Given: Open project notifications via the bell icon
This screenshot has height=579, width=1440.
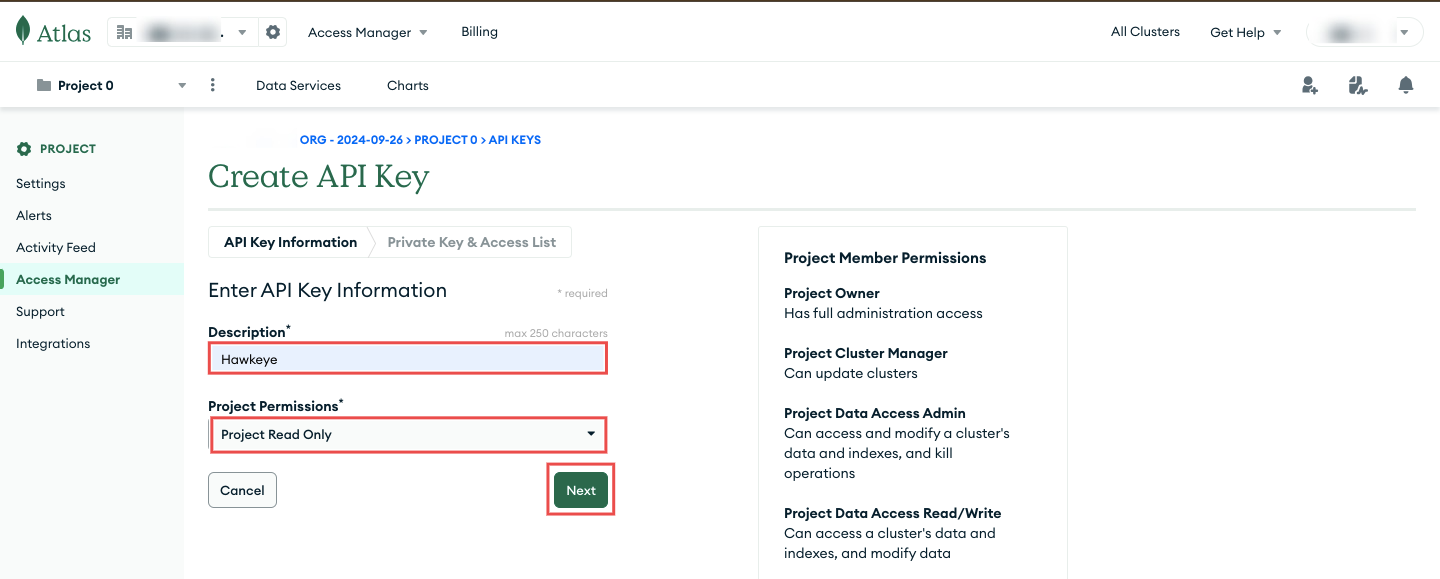Looking at the screenshot, I should coord(1405,85).
